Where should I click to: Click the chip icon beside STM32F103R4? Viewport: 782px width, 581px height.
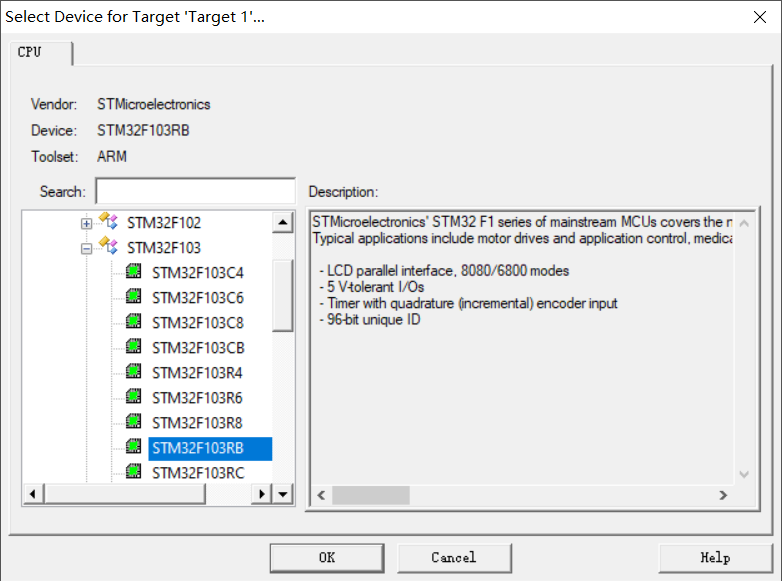[134, 371]
